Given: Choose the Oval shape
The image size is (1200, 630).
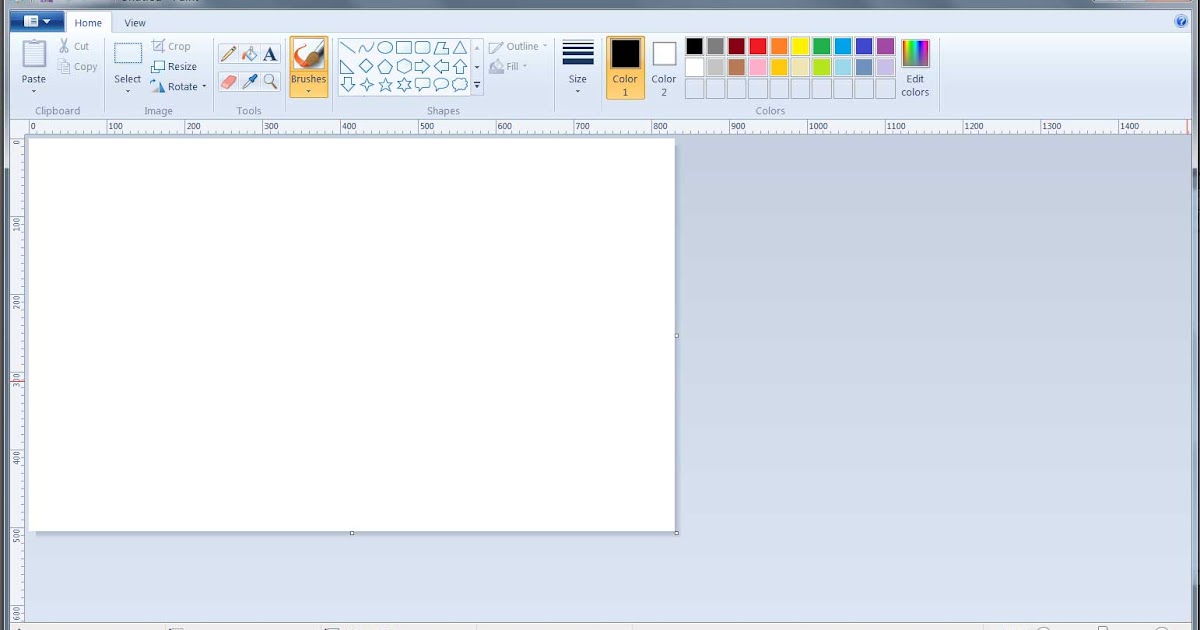Looking at the screenshot, I should (x=385, y=48).
